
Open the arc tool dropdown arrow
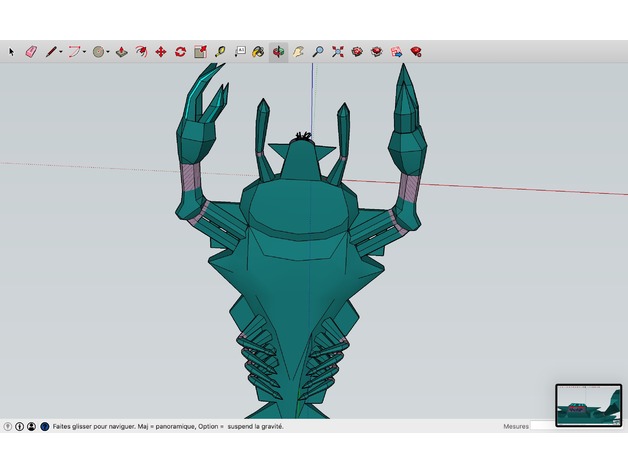point(84,52)
